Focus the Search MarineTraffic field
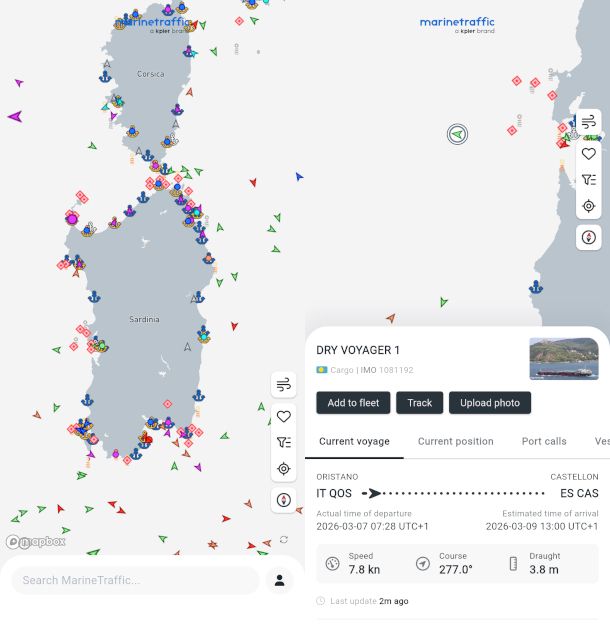The image size is (610, 627). (135, 580)
